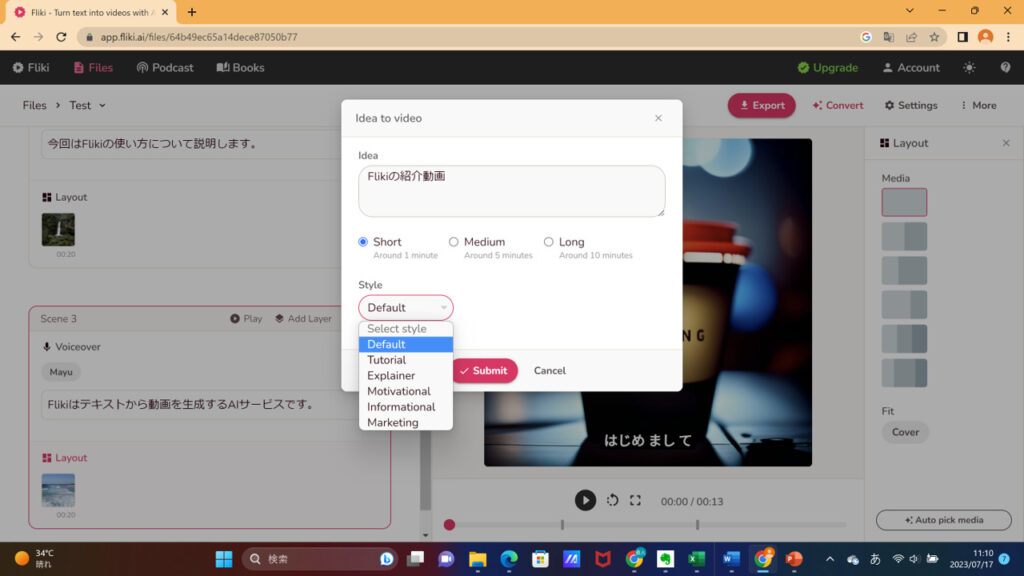Screen dimensions: 1024x576
Task: Open the Fliki home logo
Action: point(31,67)
